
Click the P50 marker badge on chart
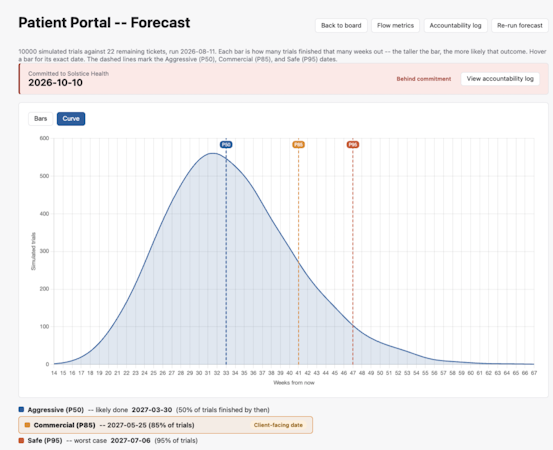coord(226,145)
